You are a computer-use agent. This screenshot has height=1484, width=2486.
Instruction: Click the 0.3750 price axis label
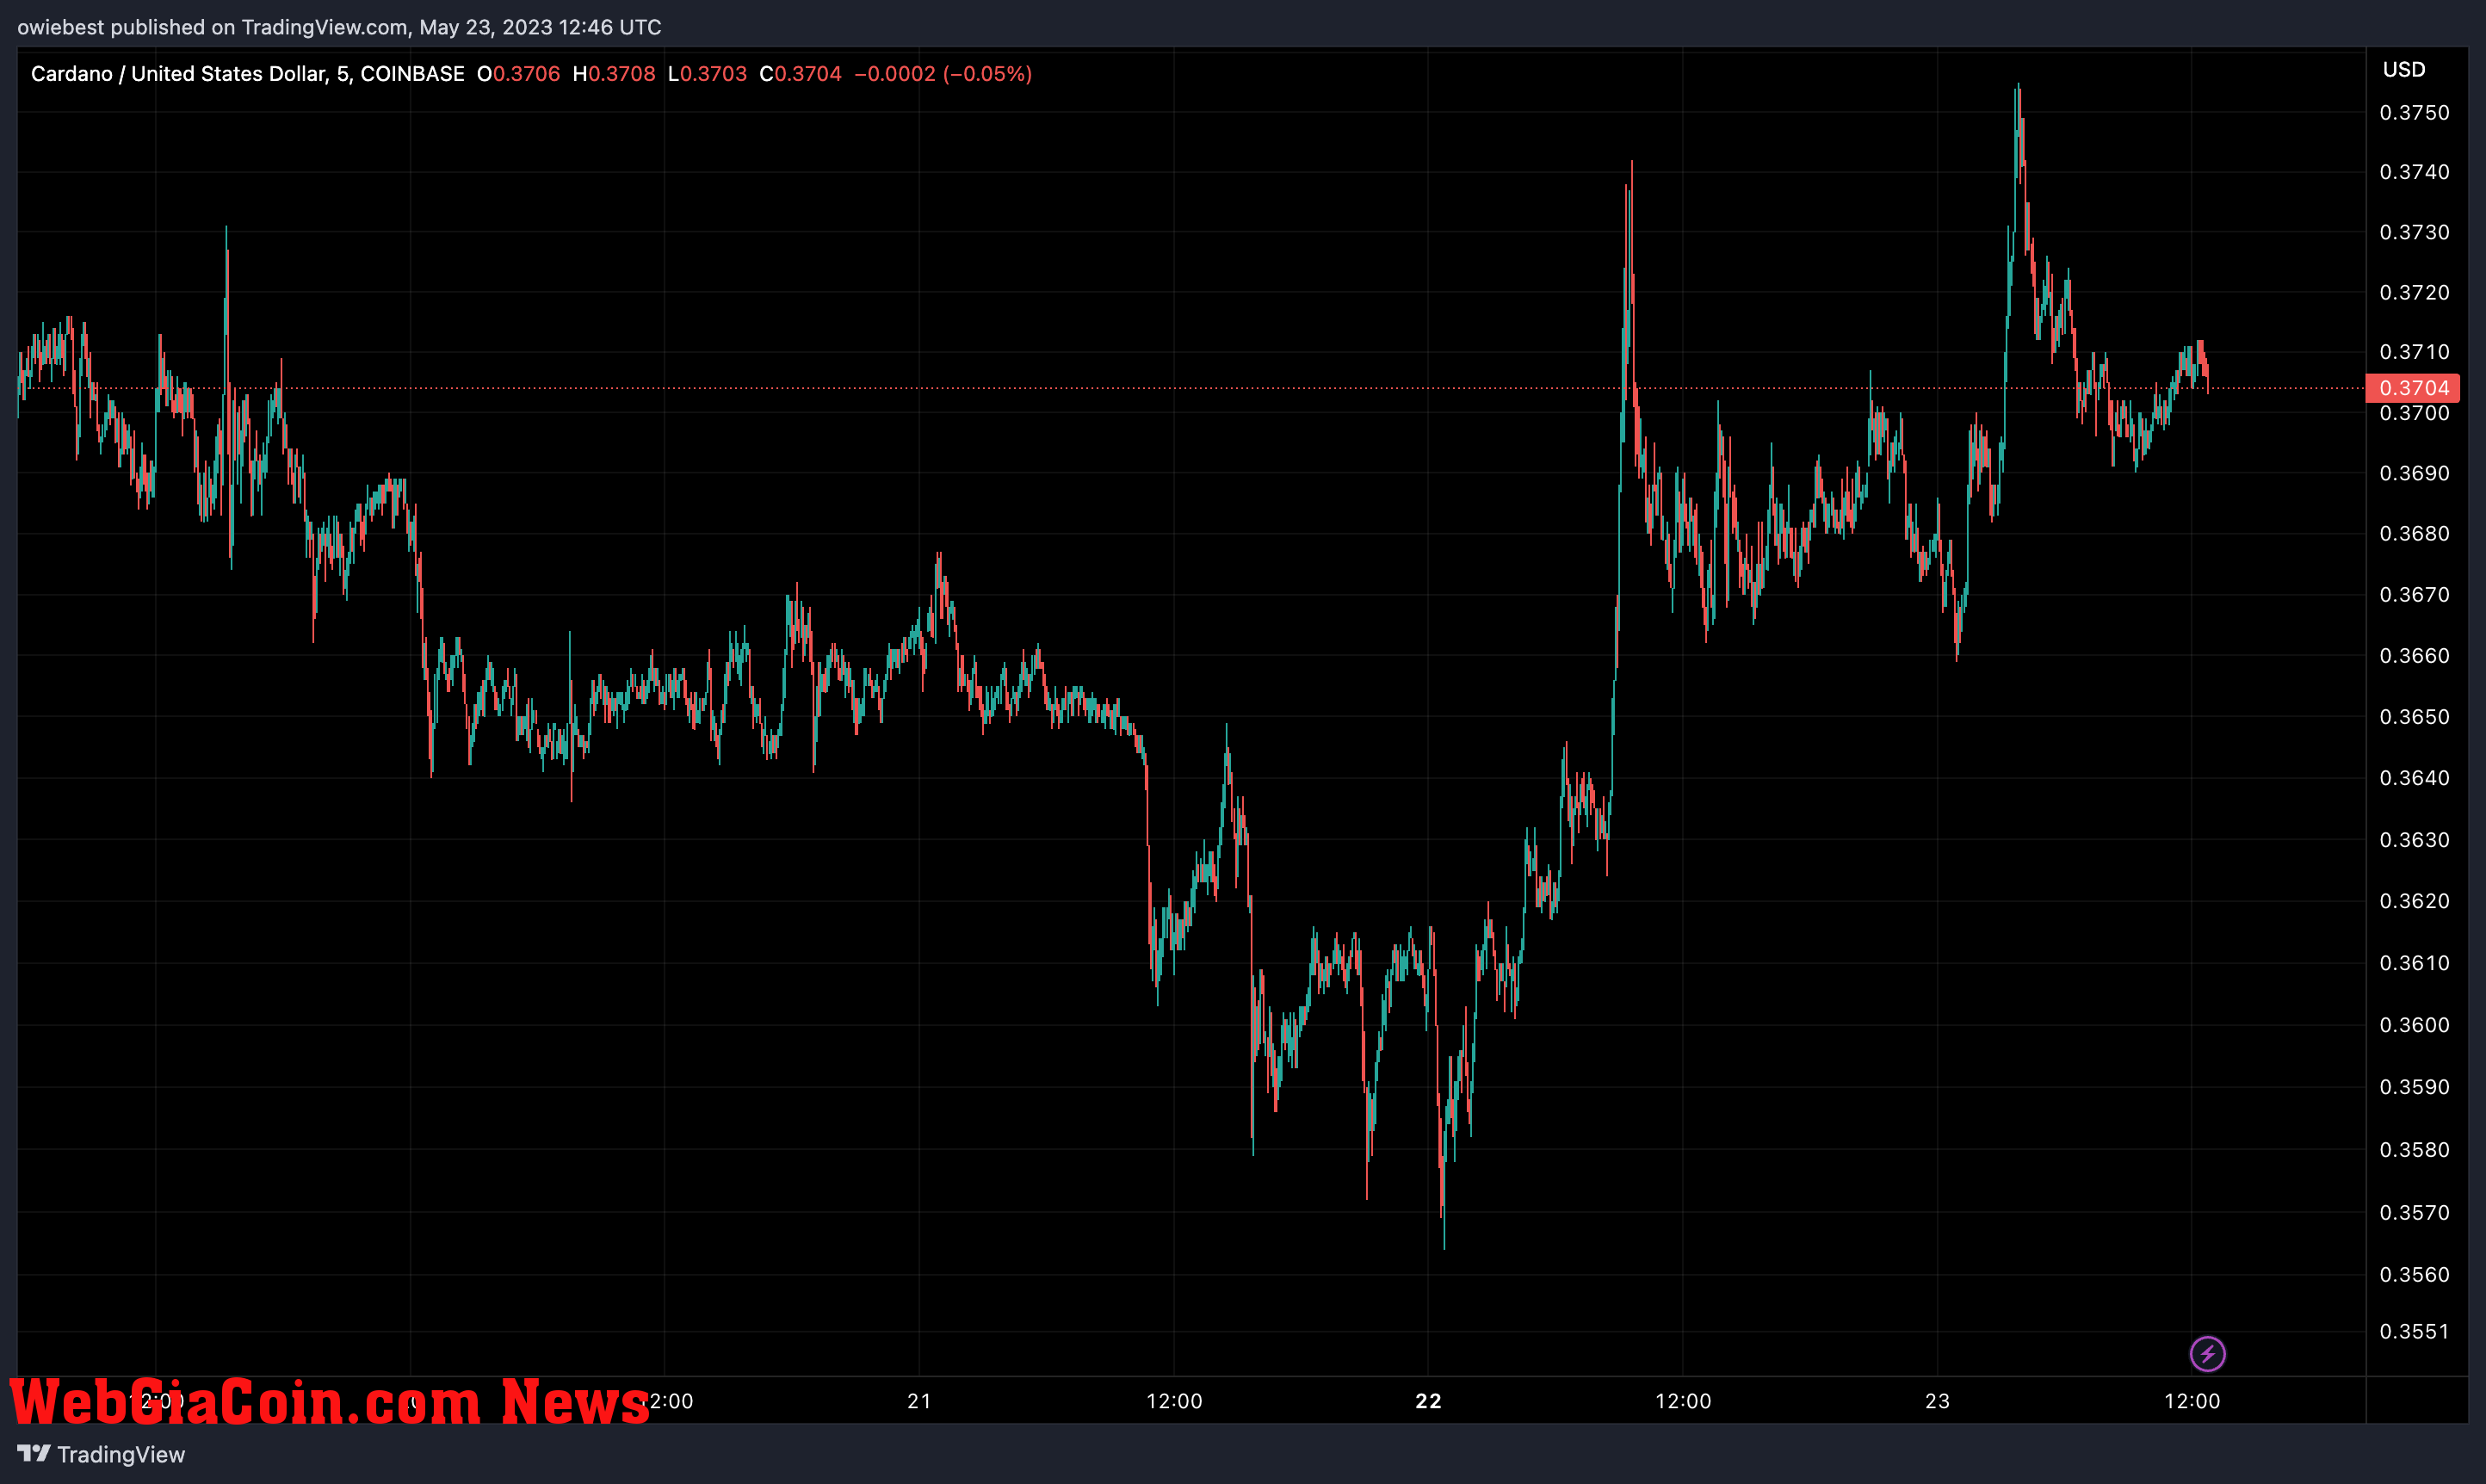click(x=2414, y=112)
